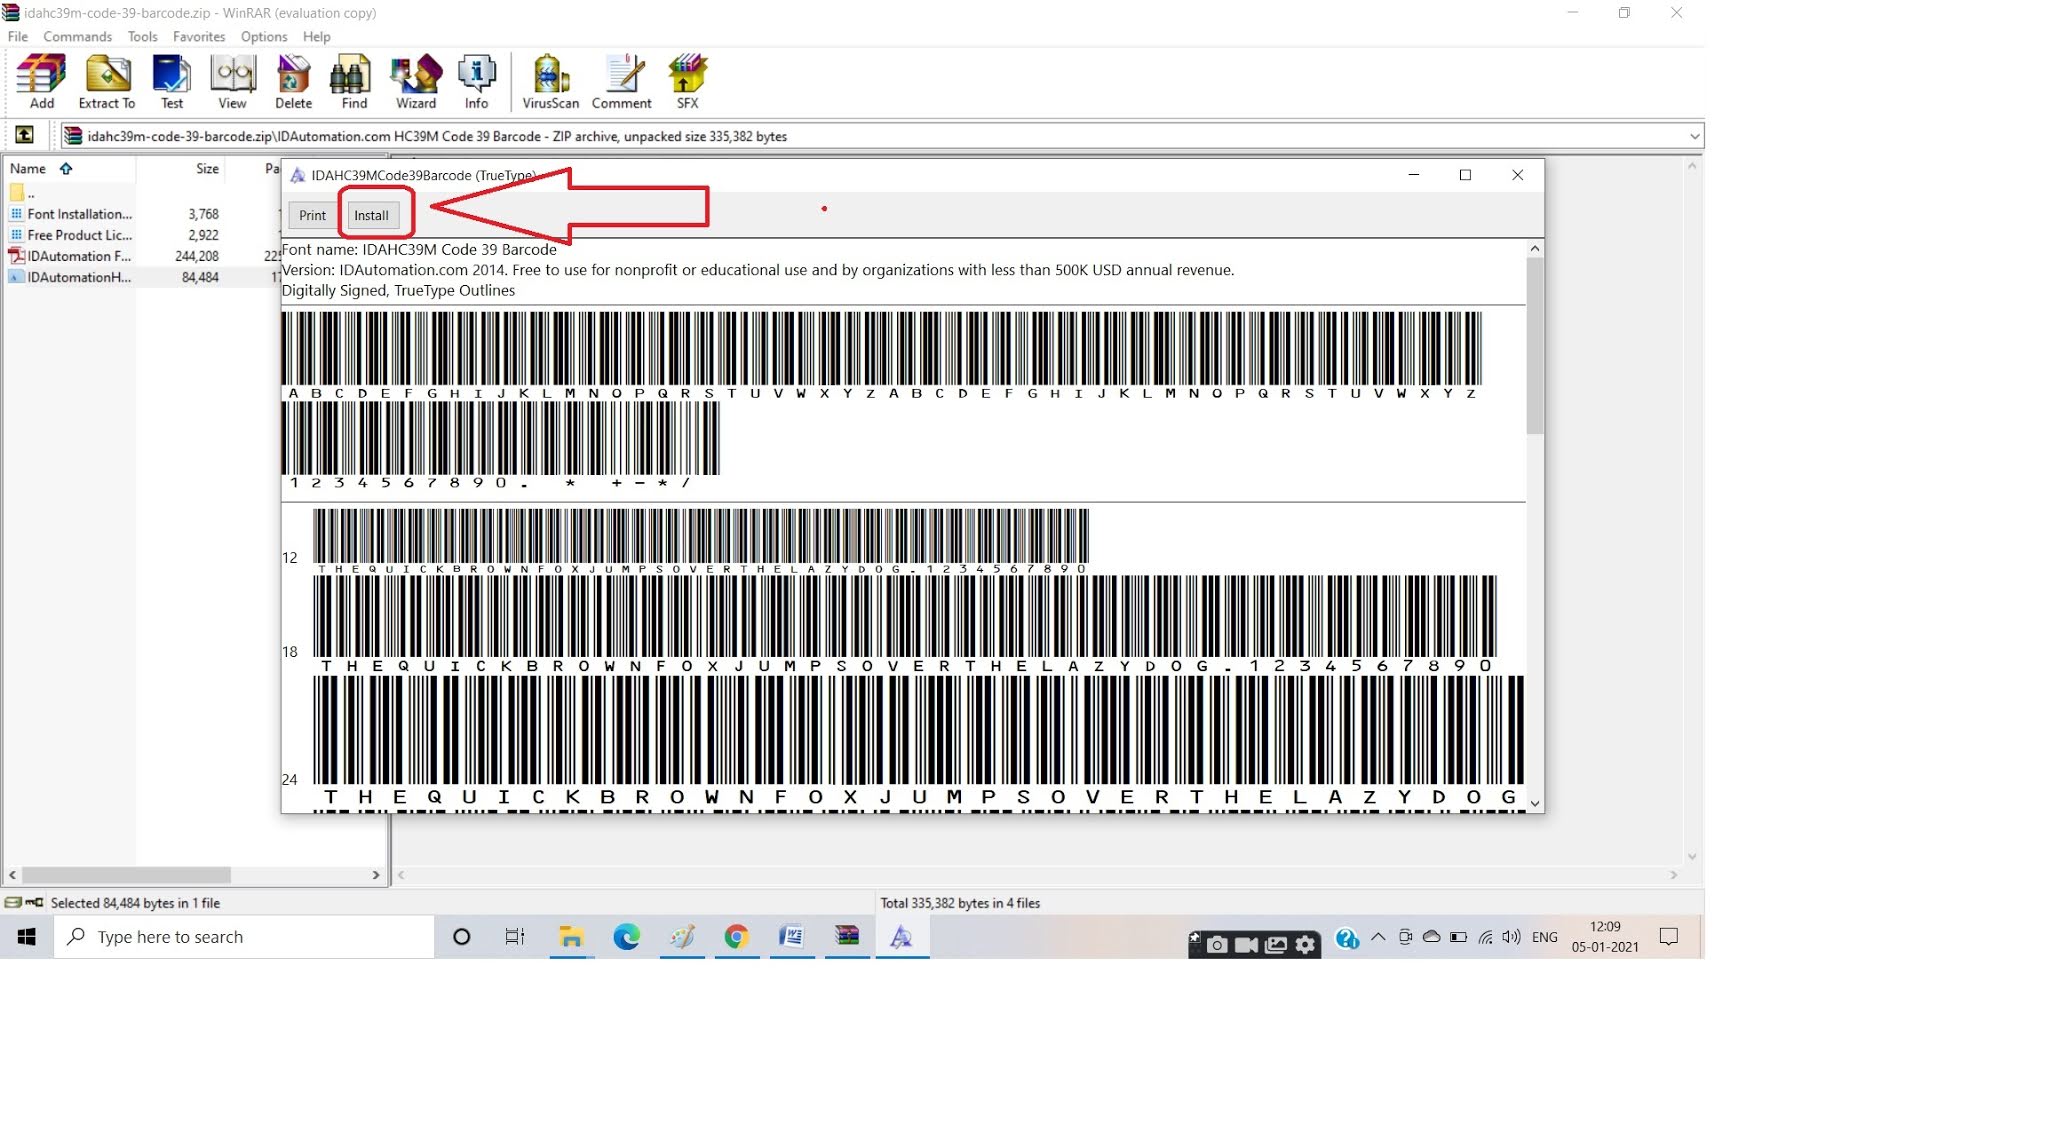Run VirusScan on the archive
Screen dimensions: 2048x1124
[x=549, y=80]
